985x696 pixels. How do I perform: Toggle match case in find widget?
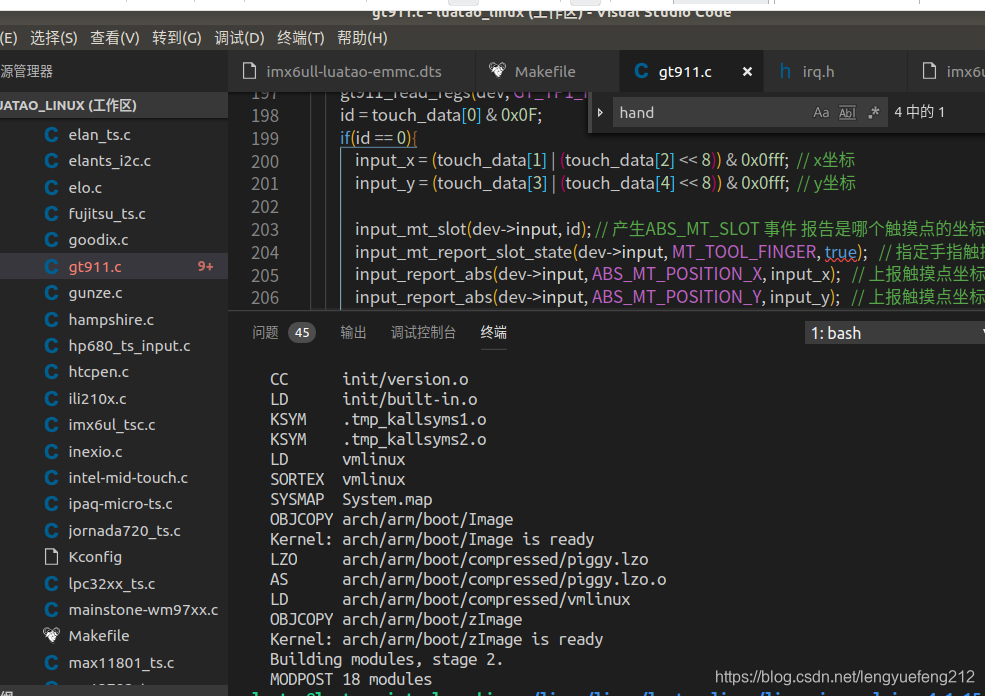pyautogui.click(x=821, y=112)
